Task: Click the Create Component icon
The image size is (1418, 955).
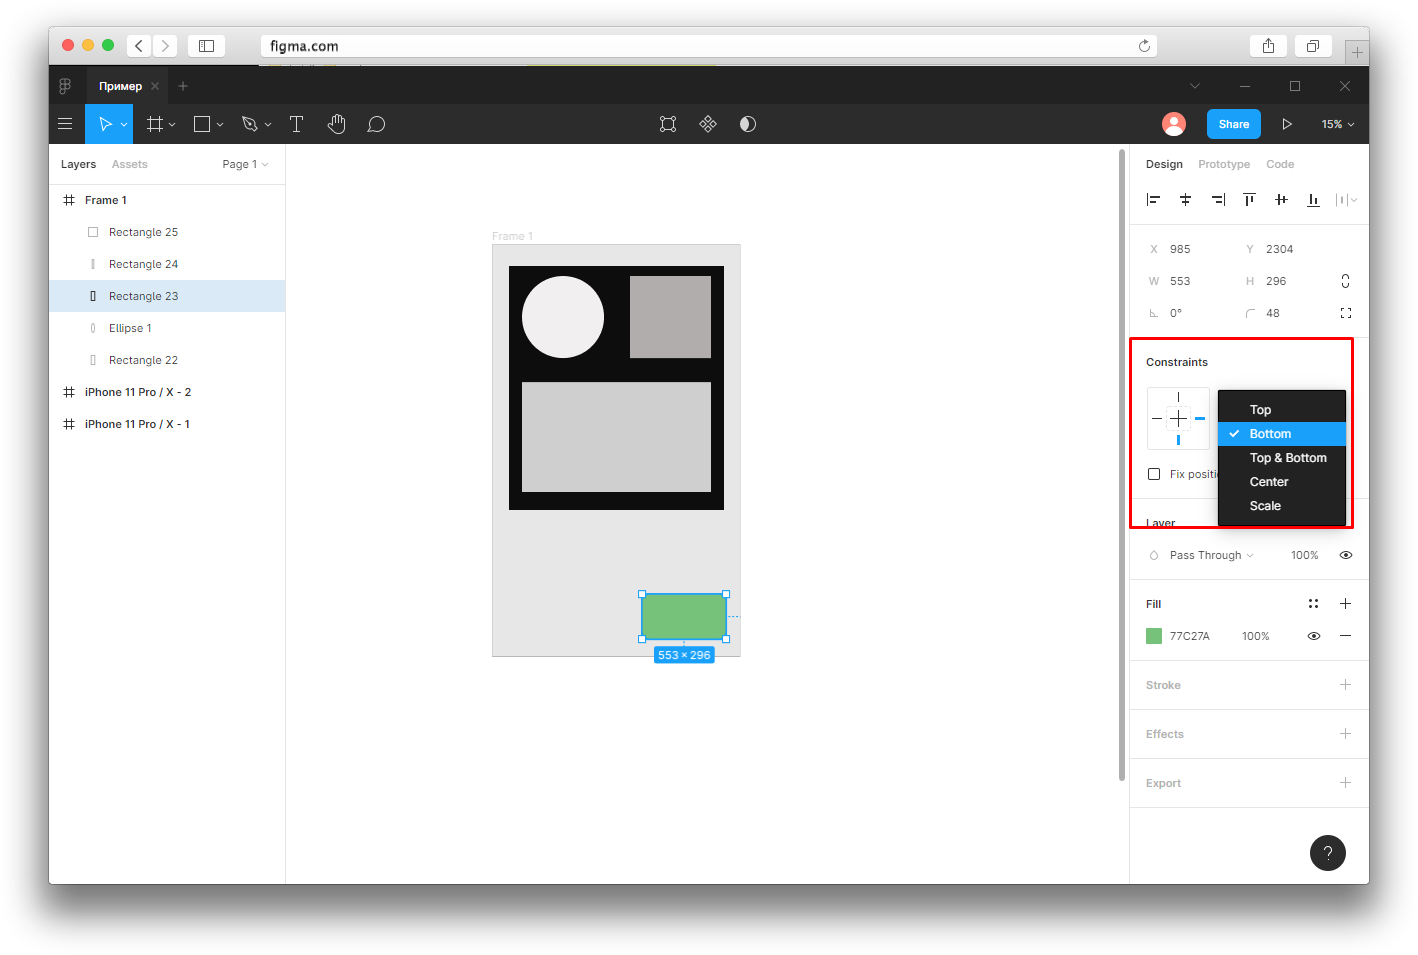Action: click(x=708, y=124)
